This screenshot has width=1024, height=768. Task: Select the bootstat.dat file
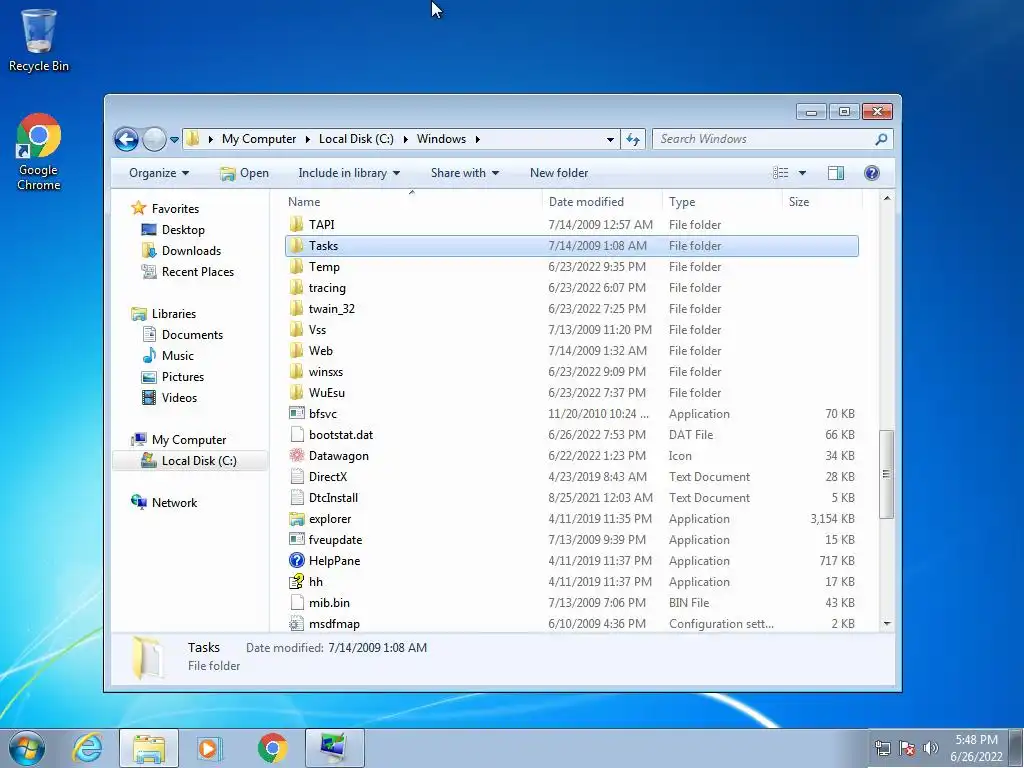coord(571,434)
